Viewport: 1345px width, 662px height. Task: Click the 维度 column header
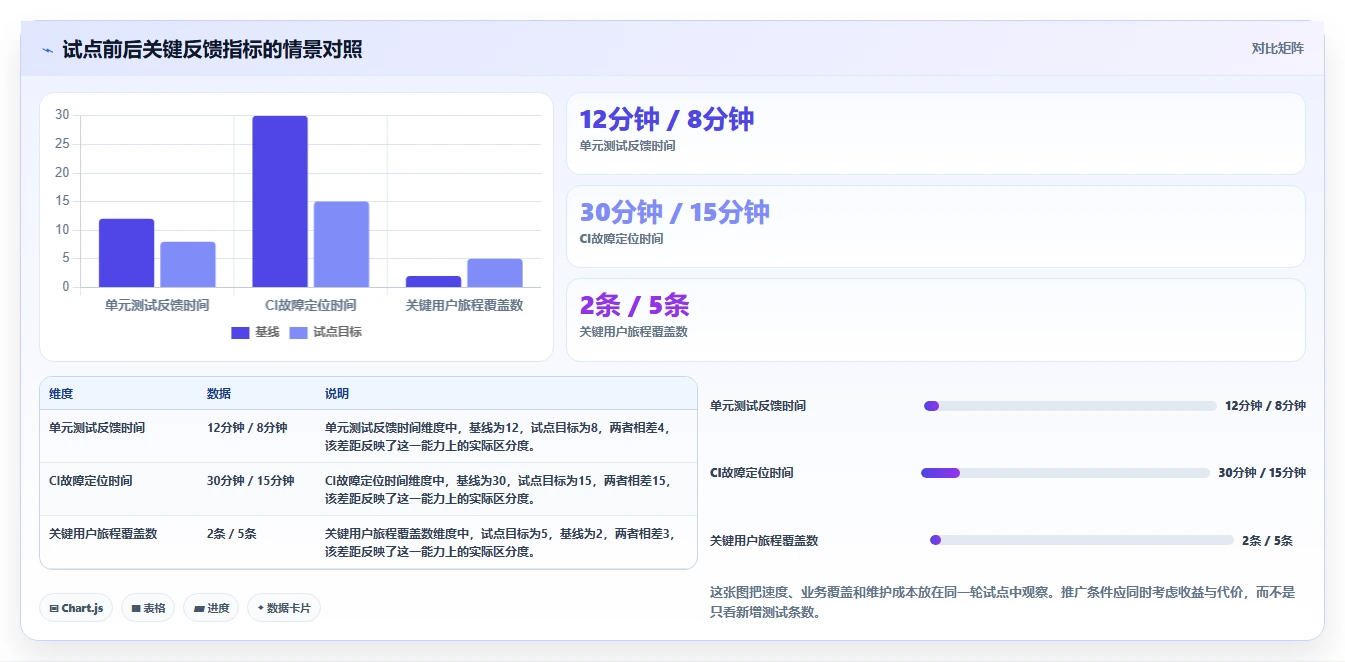tap(61, 394)
